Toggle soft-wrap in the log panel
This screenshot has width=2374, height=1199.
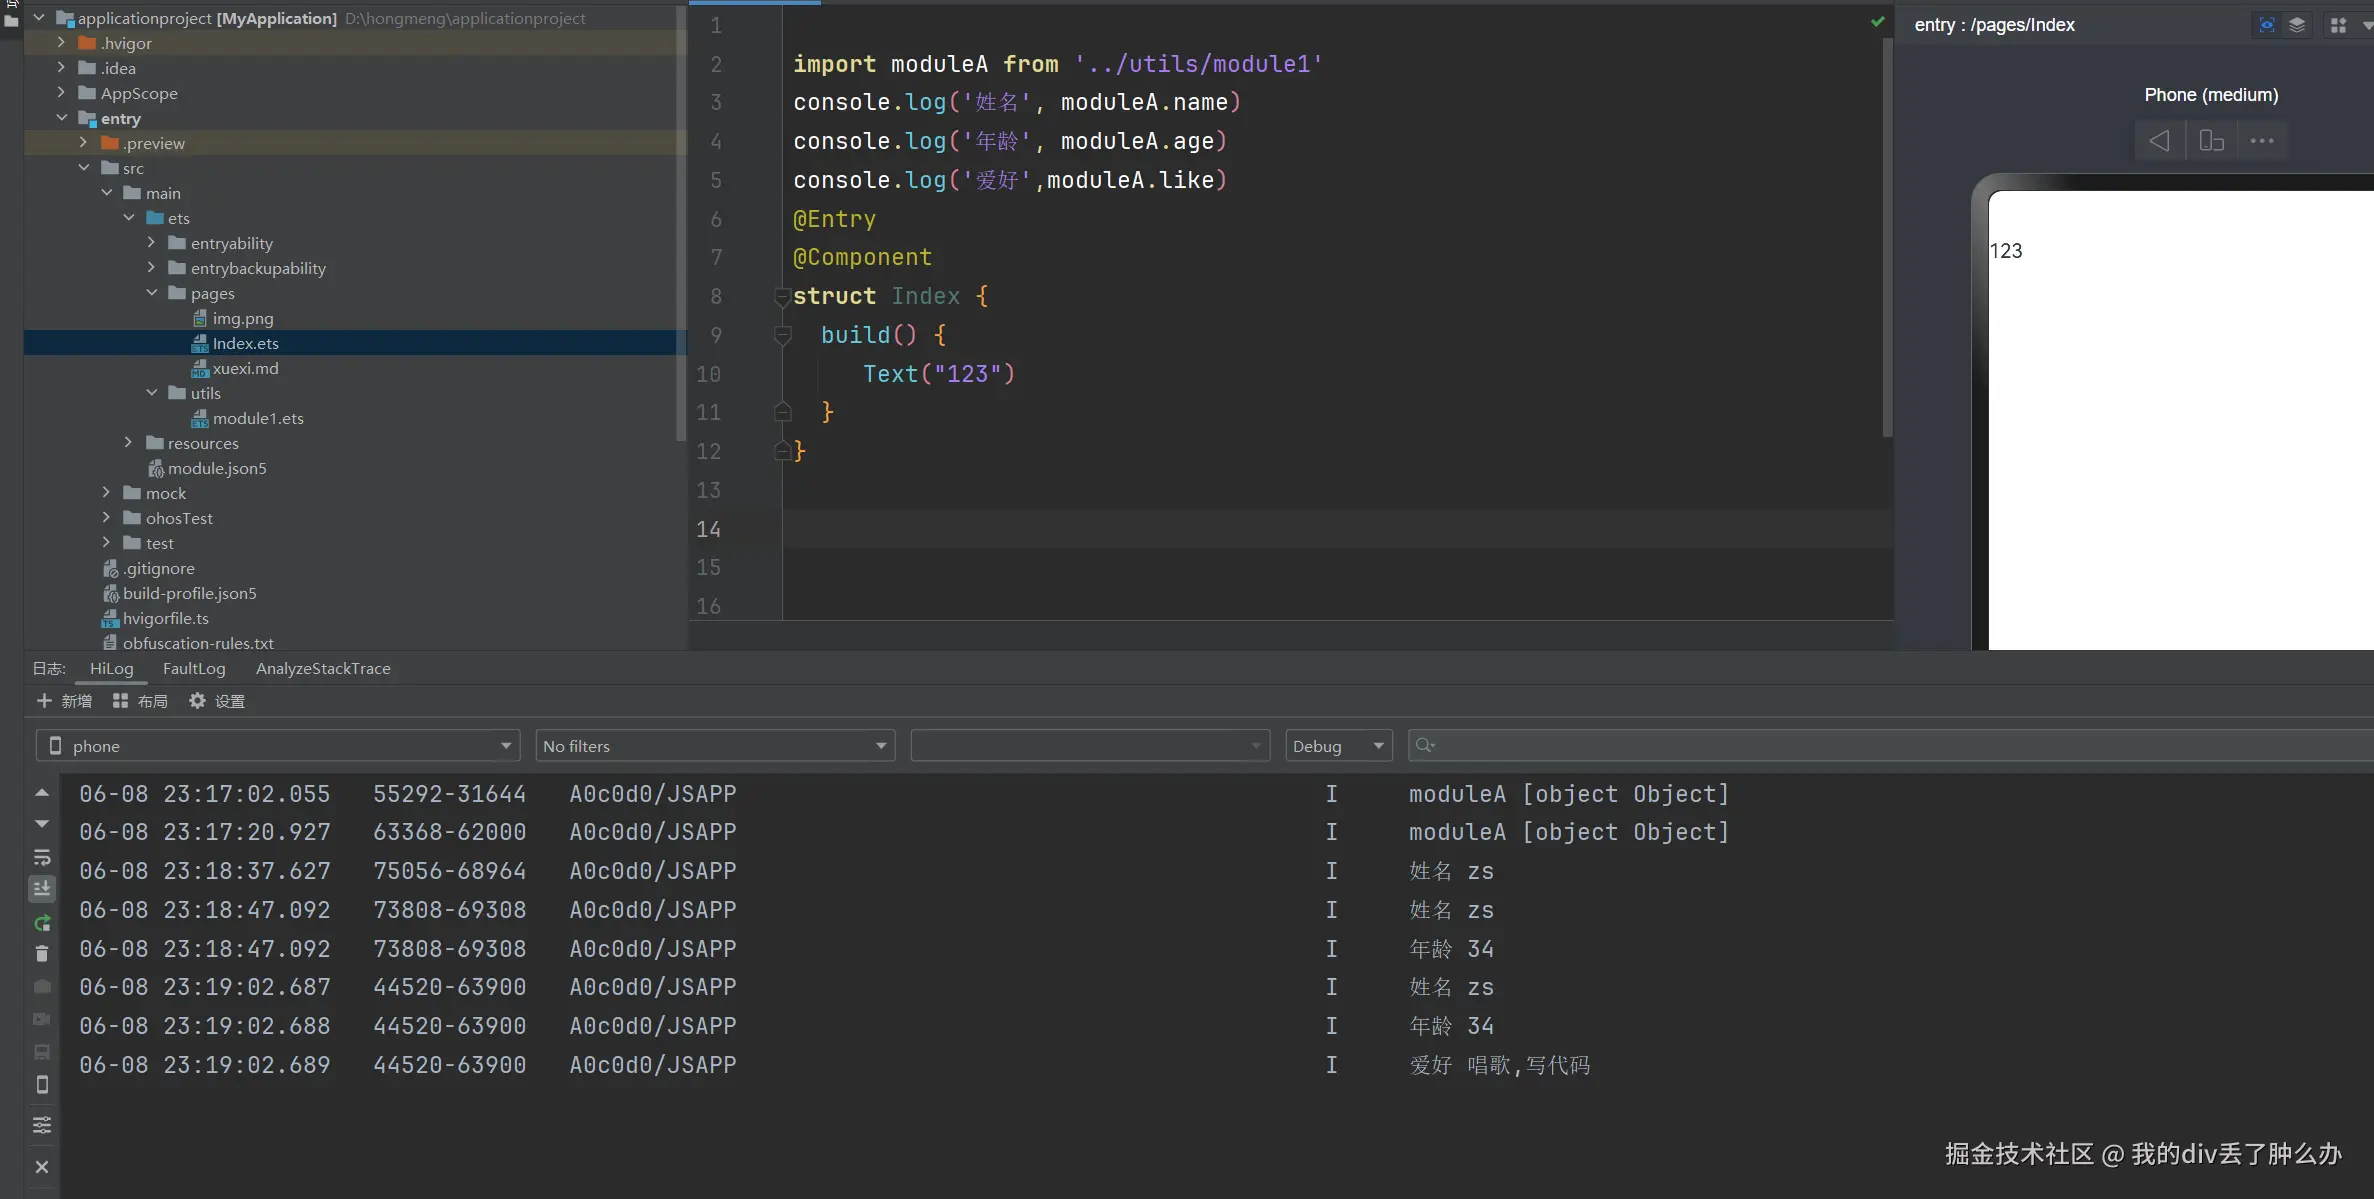coord(42,858)
